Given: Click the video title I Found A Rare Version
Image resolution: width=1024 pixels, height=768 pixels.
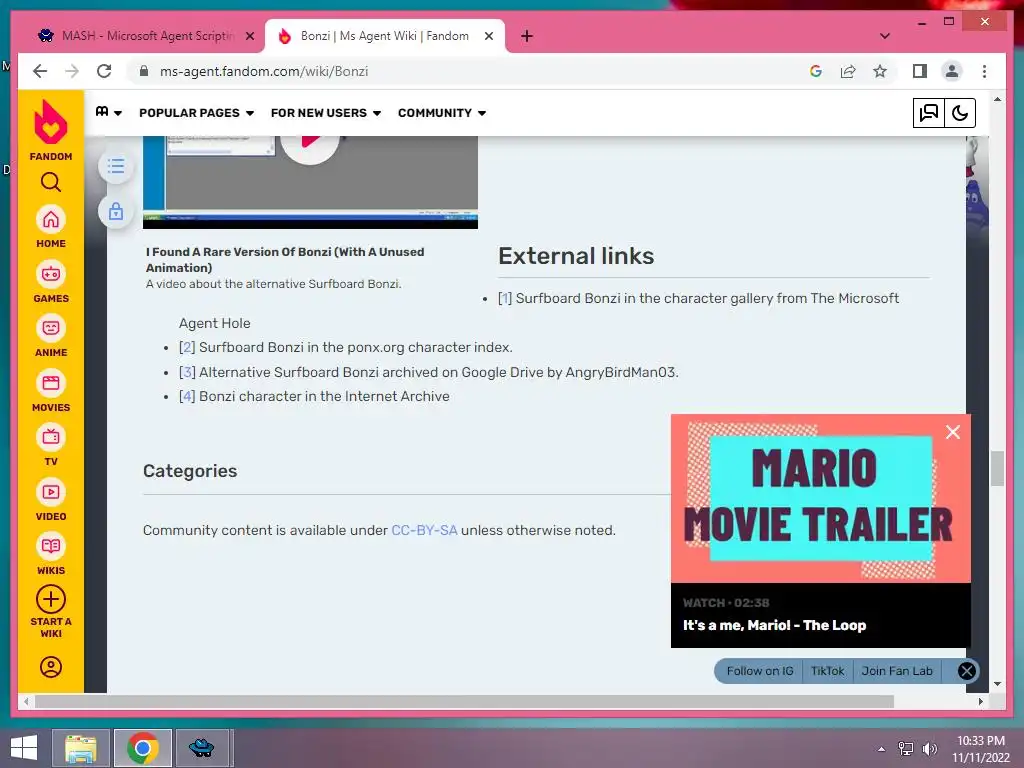Looking at the screenshot, I should [x=285, y=260].
